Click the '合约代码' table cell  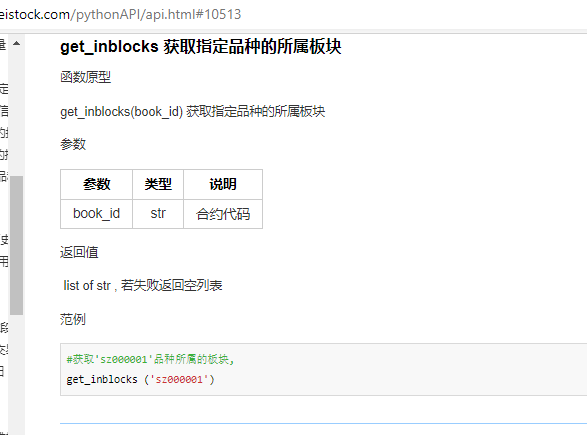pyautogui.click(x=223, y=214)
